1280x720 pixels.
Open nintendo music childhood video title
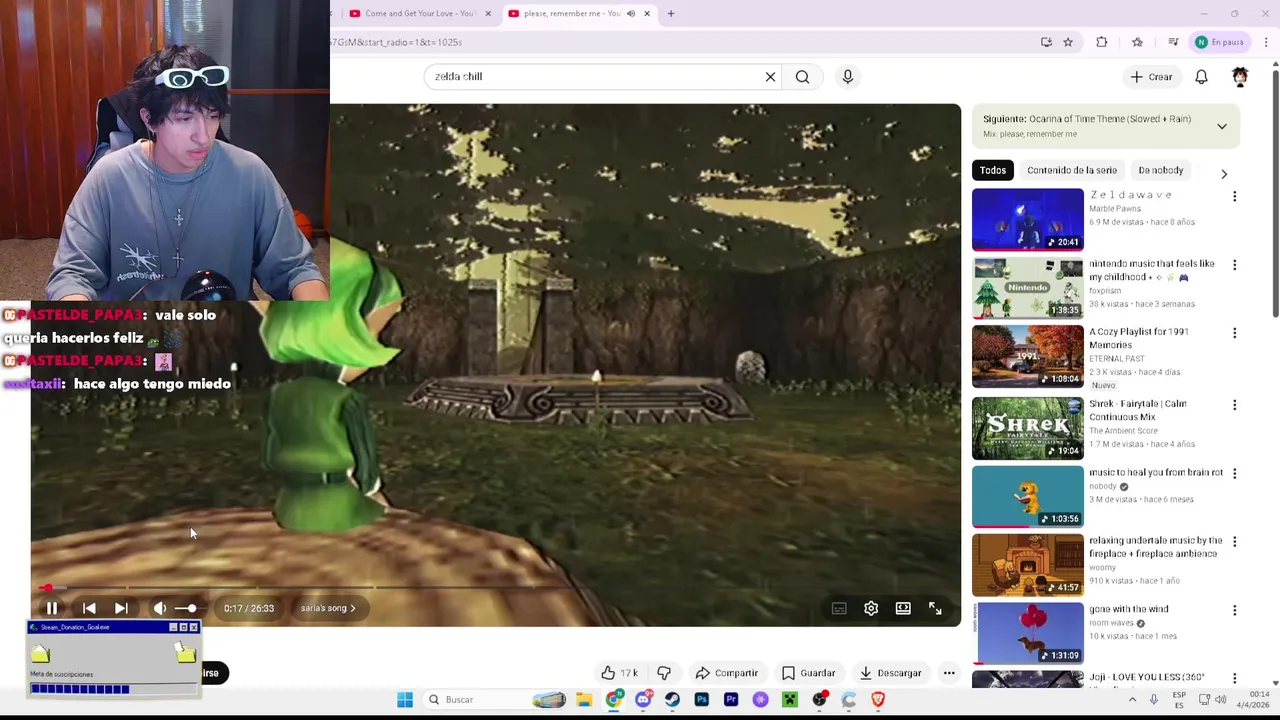1151,270
